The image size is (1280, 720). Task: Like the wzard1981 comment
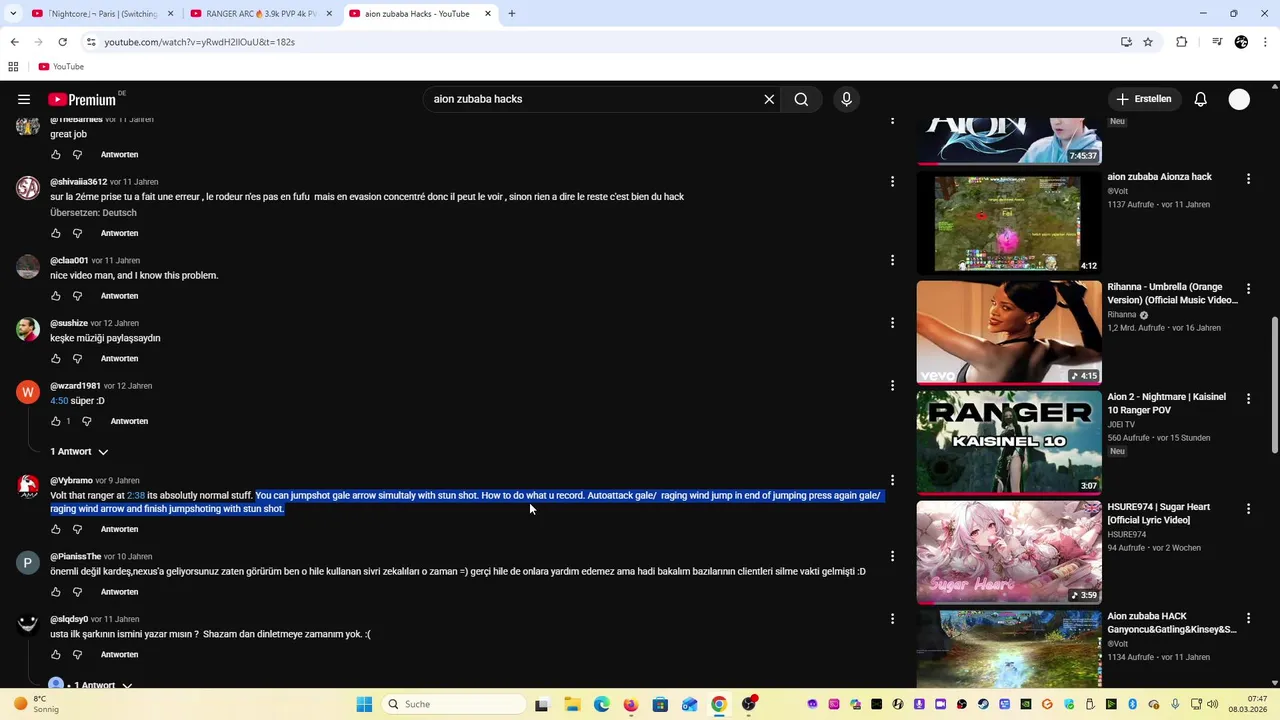point(56,421)
